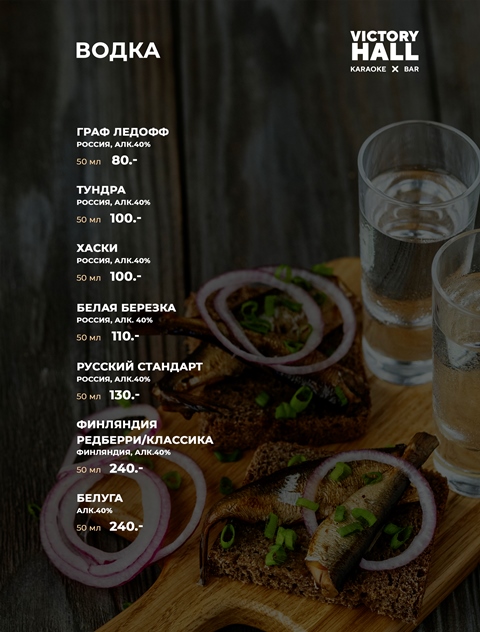The image size is (480, 632).
Task: Click the ВОДКА heading
Action: [118, 51]
